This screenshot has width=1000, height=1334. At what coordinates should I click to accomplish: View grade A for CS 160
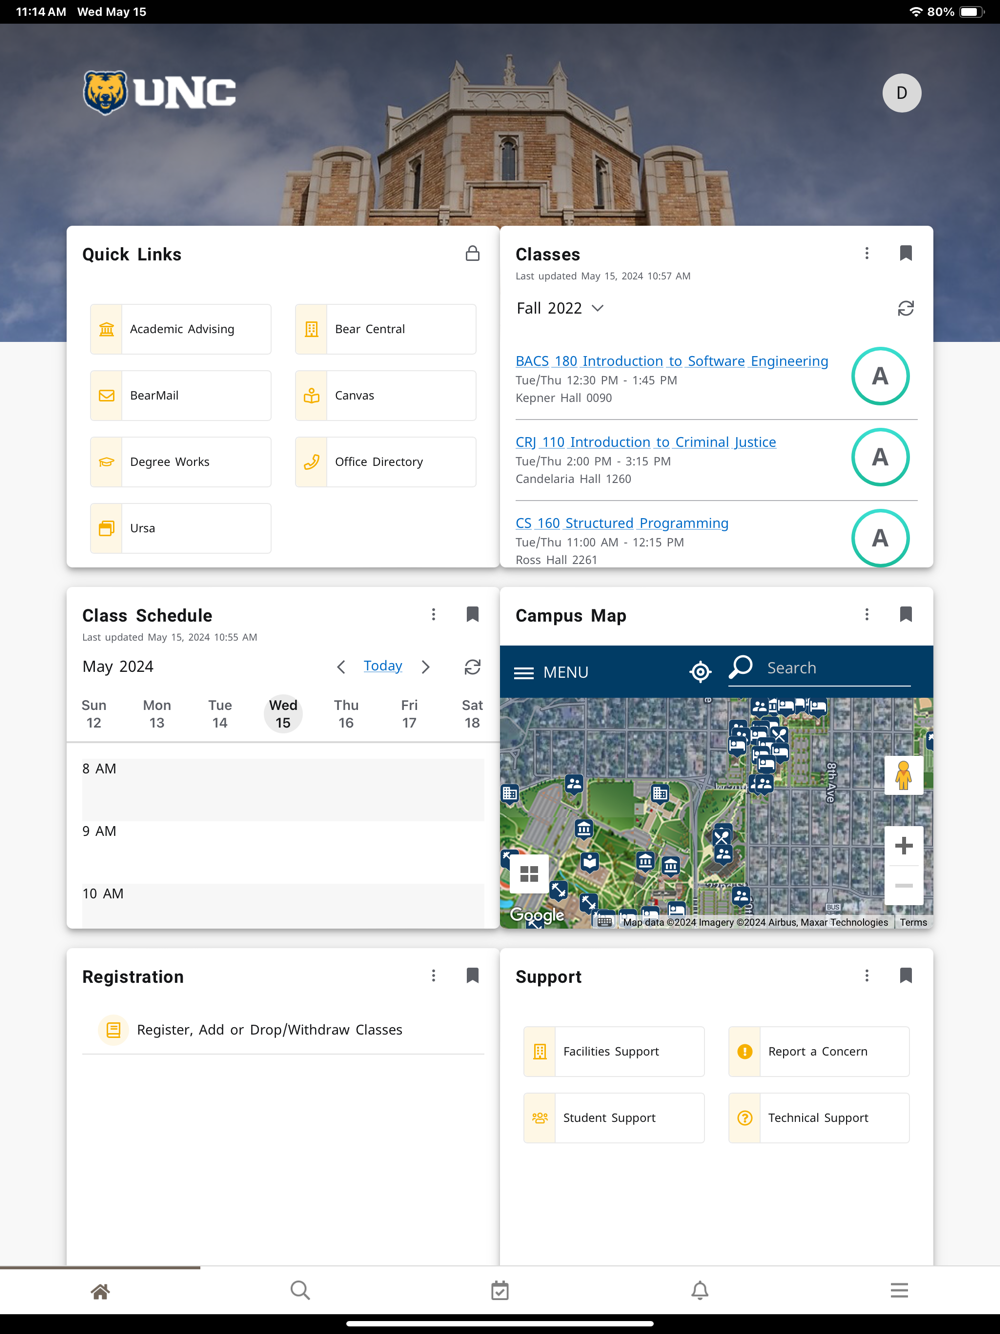tap(880, 538)
